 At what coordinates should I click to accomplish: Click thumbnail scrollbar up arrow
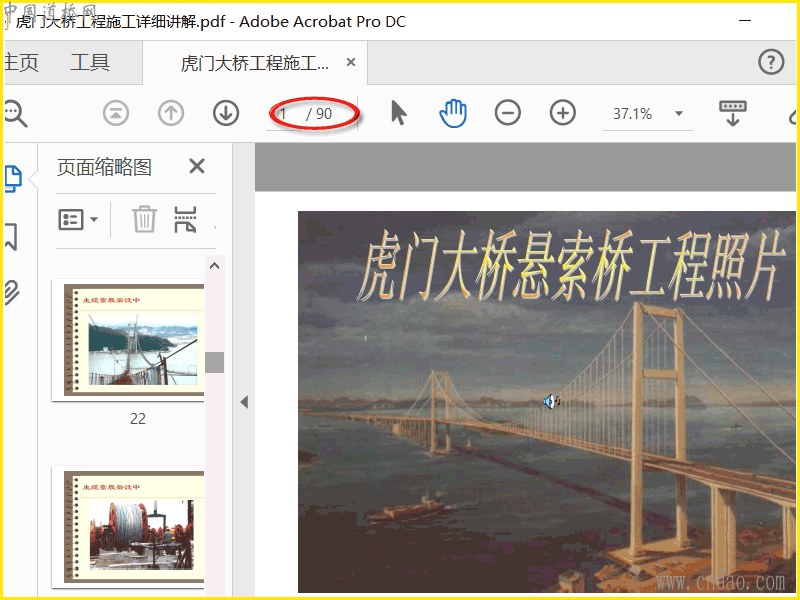coord(215,266)
